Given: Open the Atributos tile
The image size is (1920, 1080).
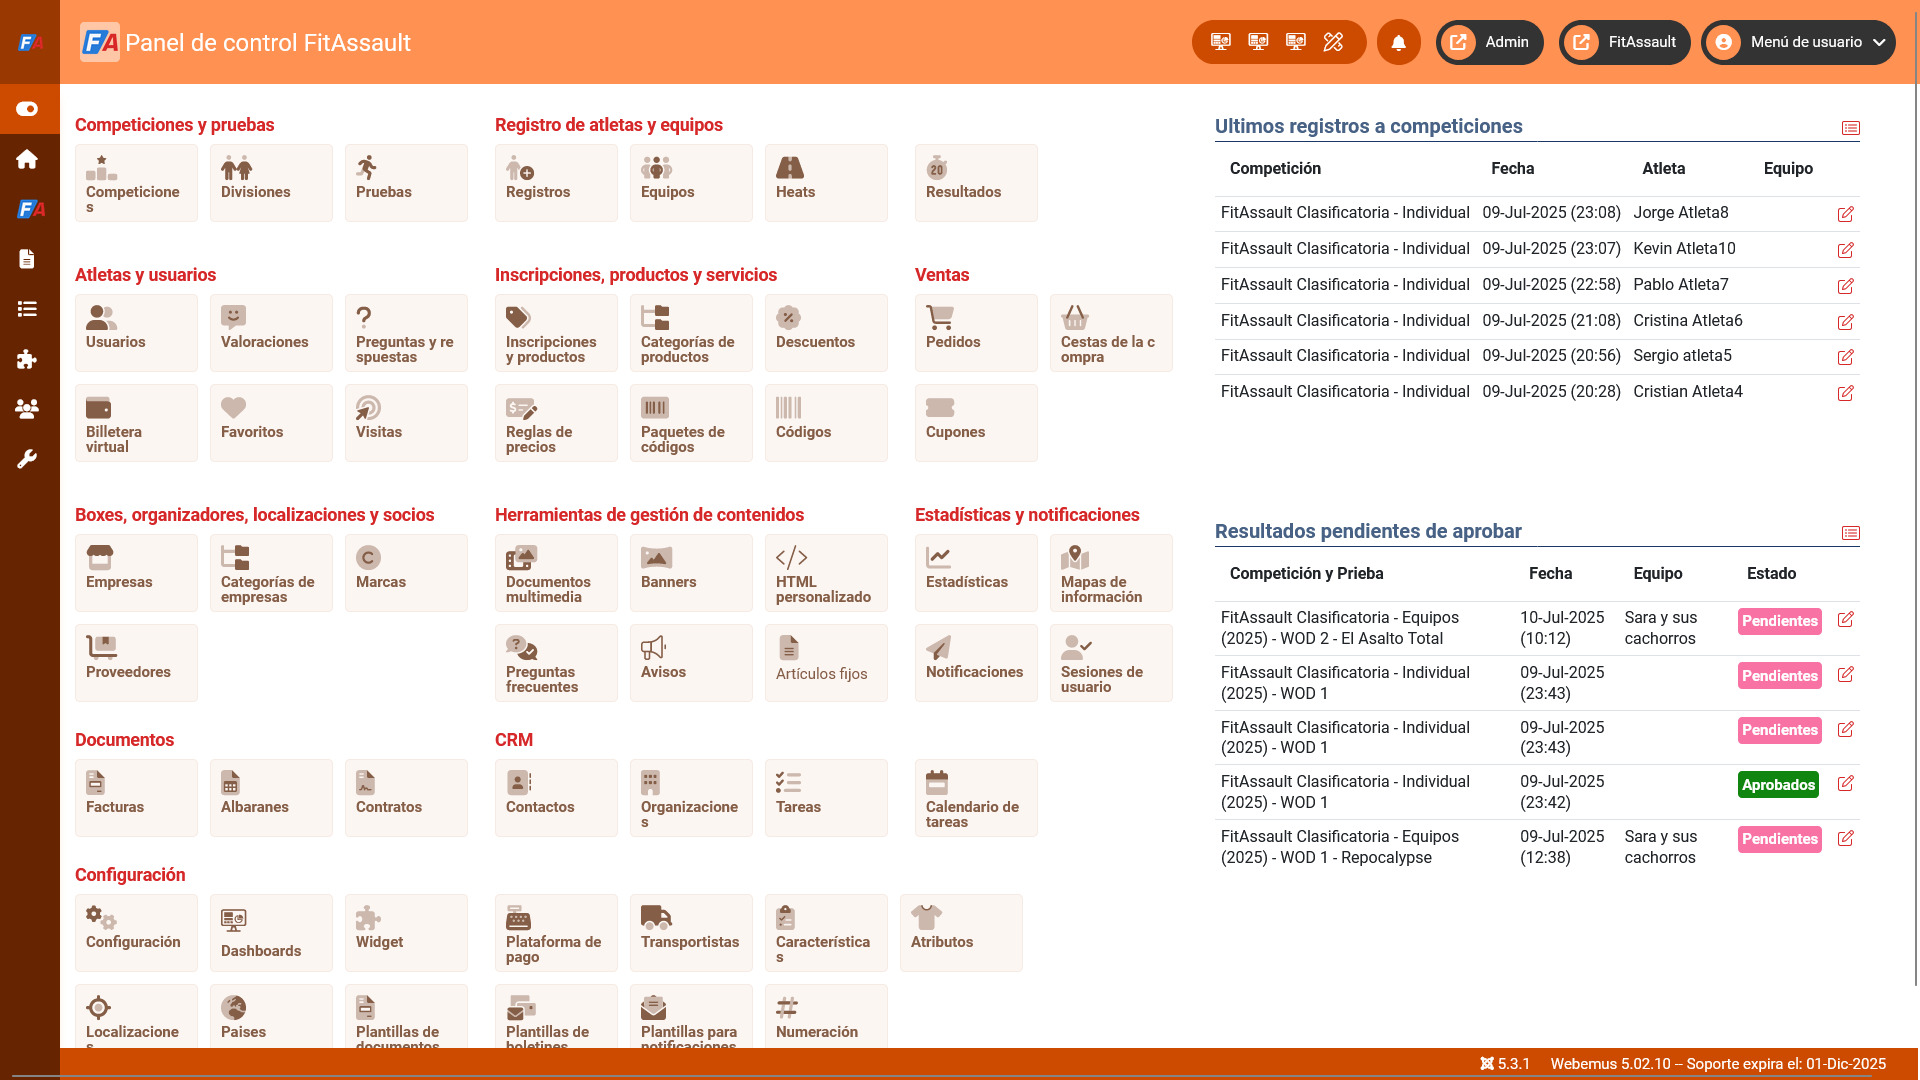Looking at the screenshot, I should pos(961,933).
